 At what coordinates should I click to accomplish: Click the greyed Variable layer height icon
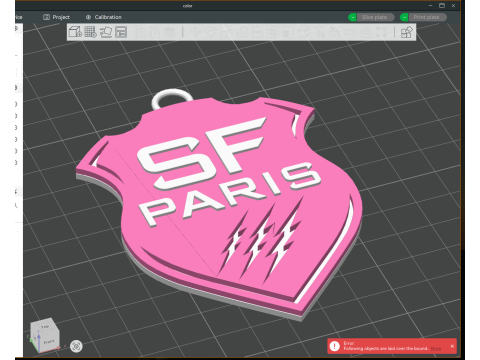(x=170, y=32)
